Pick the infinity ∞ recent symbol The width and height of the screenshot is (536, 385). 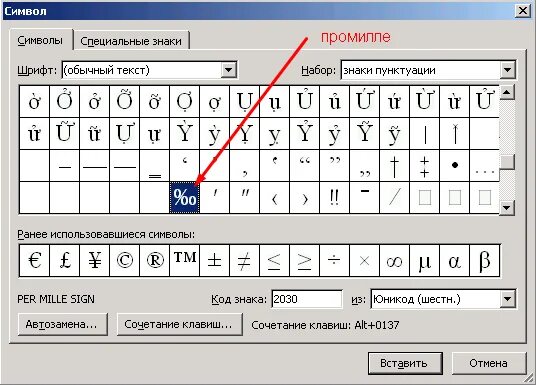point(394,261)
